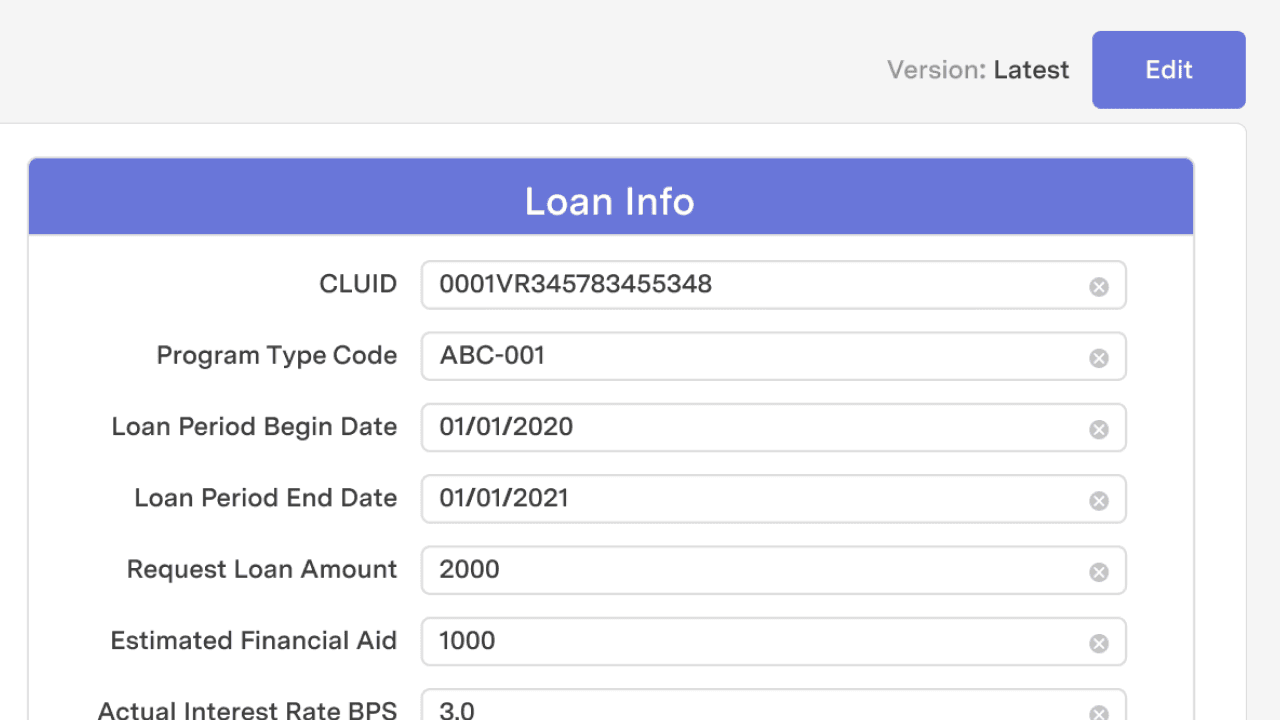Click the Loan Period Begin Date label
The height and width of the screenshot is (720, 1280).
point(254,427)
